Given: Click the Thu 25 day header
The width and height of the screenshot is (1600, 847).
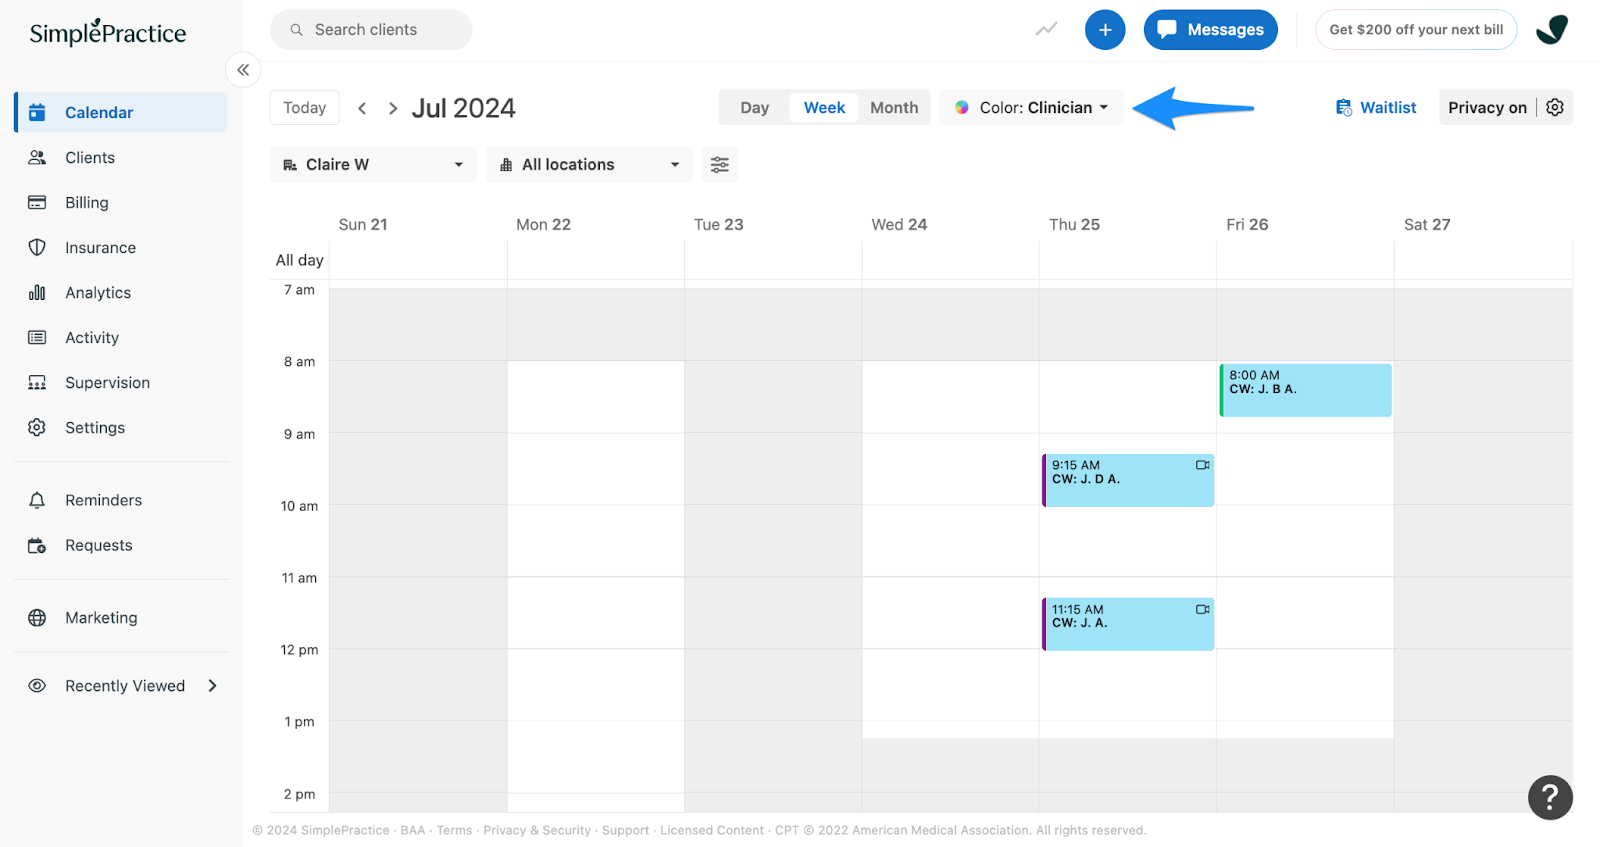Looking at the screenshot, I should tap(1074, 225).
